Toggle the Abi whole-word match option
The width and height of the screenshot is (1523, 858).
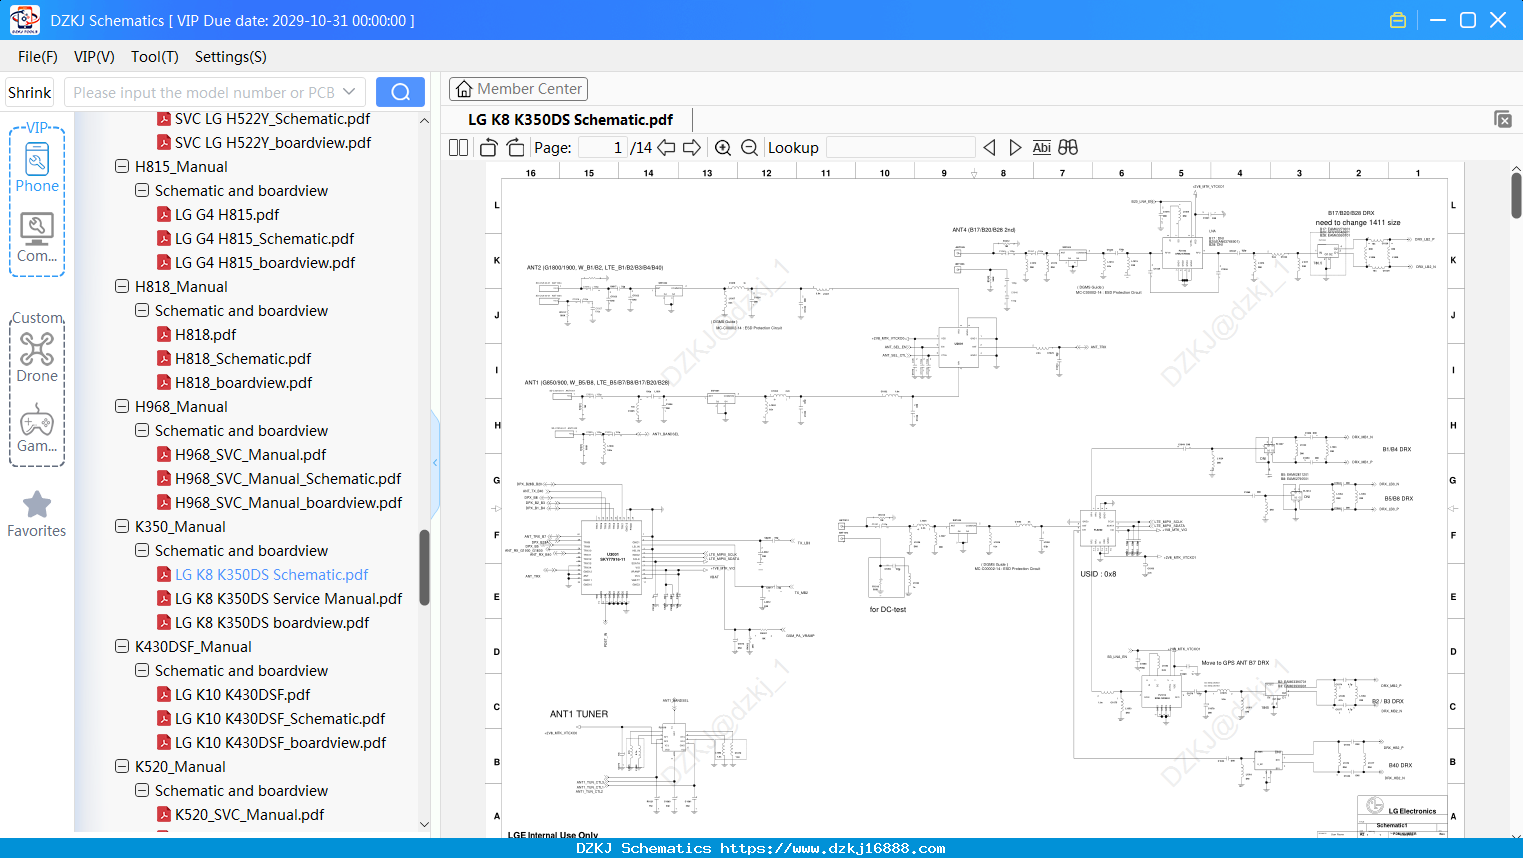(1041, 148)
